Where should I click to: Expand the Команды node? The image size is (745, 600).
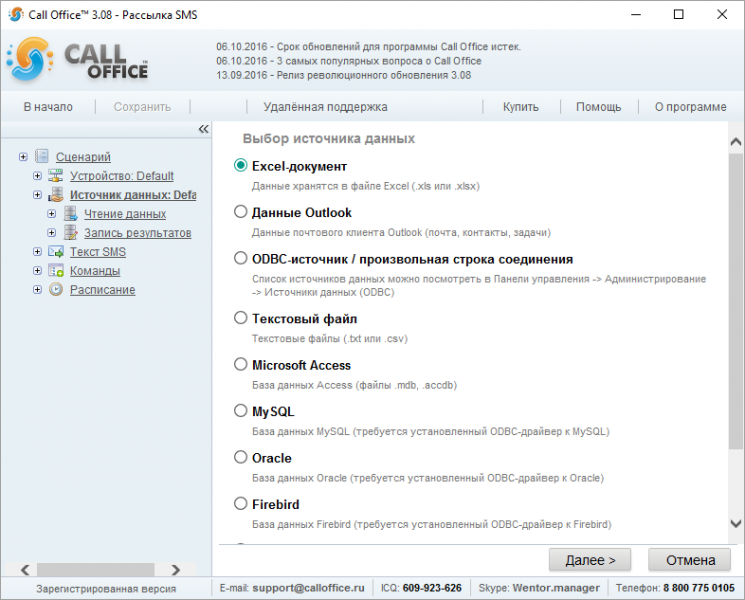[37, 271]
